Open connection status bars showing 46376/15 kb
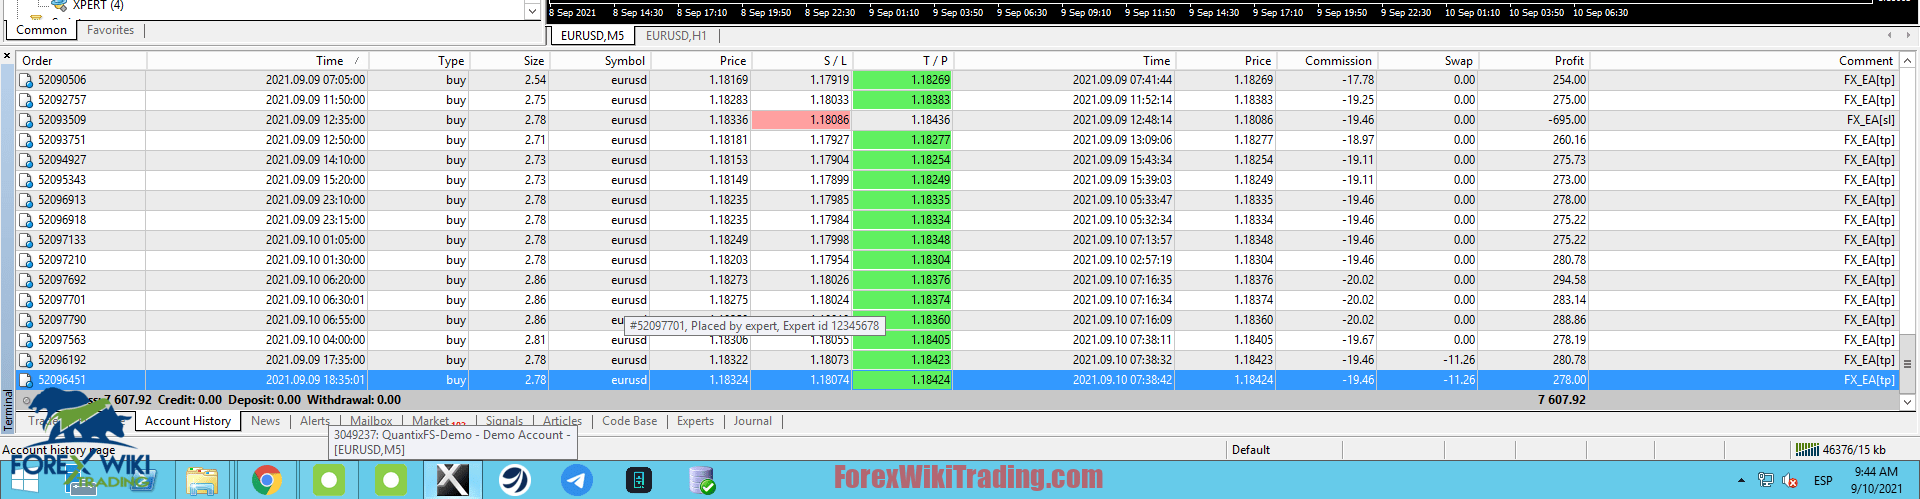 pos(1840,450)
